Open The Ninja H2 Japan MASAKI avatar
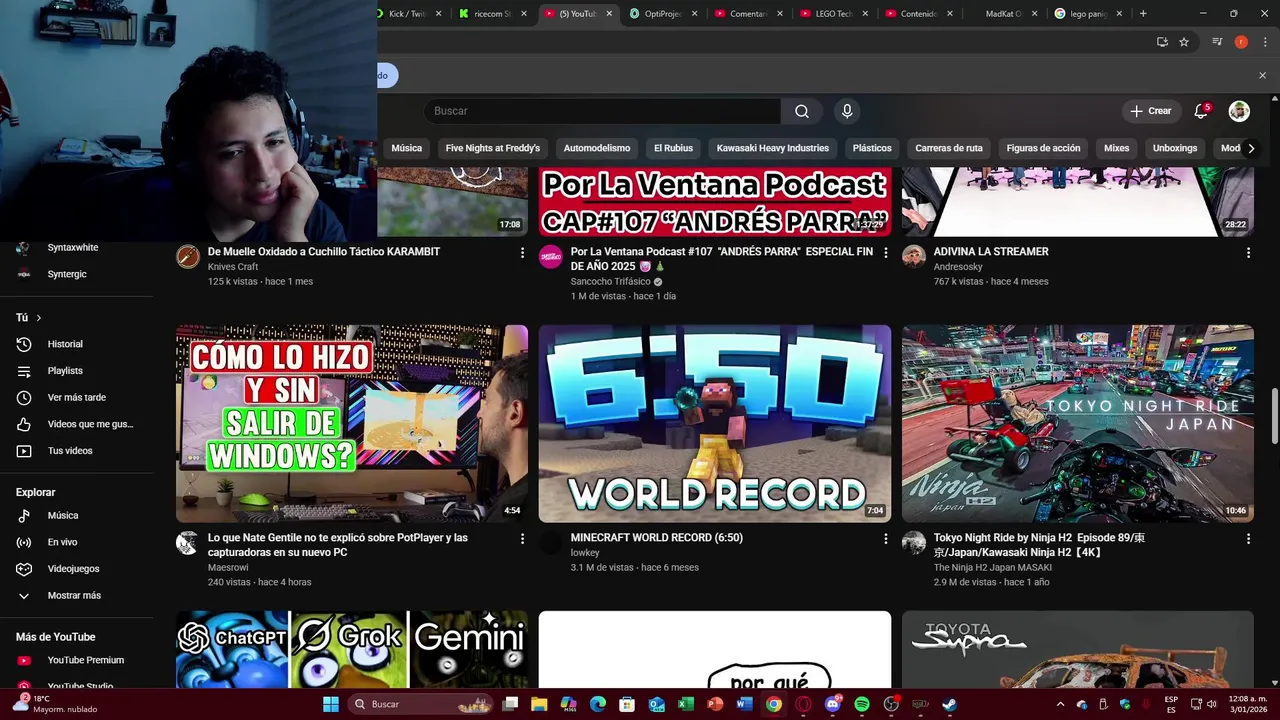The image size is (1280, 720). click(x=913, y=543)
